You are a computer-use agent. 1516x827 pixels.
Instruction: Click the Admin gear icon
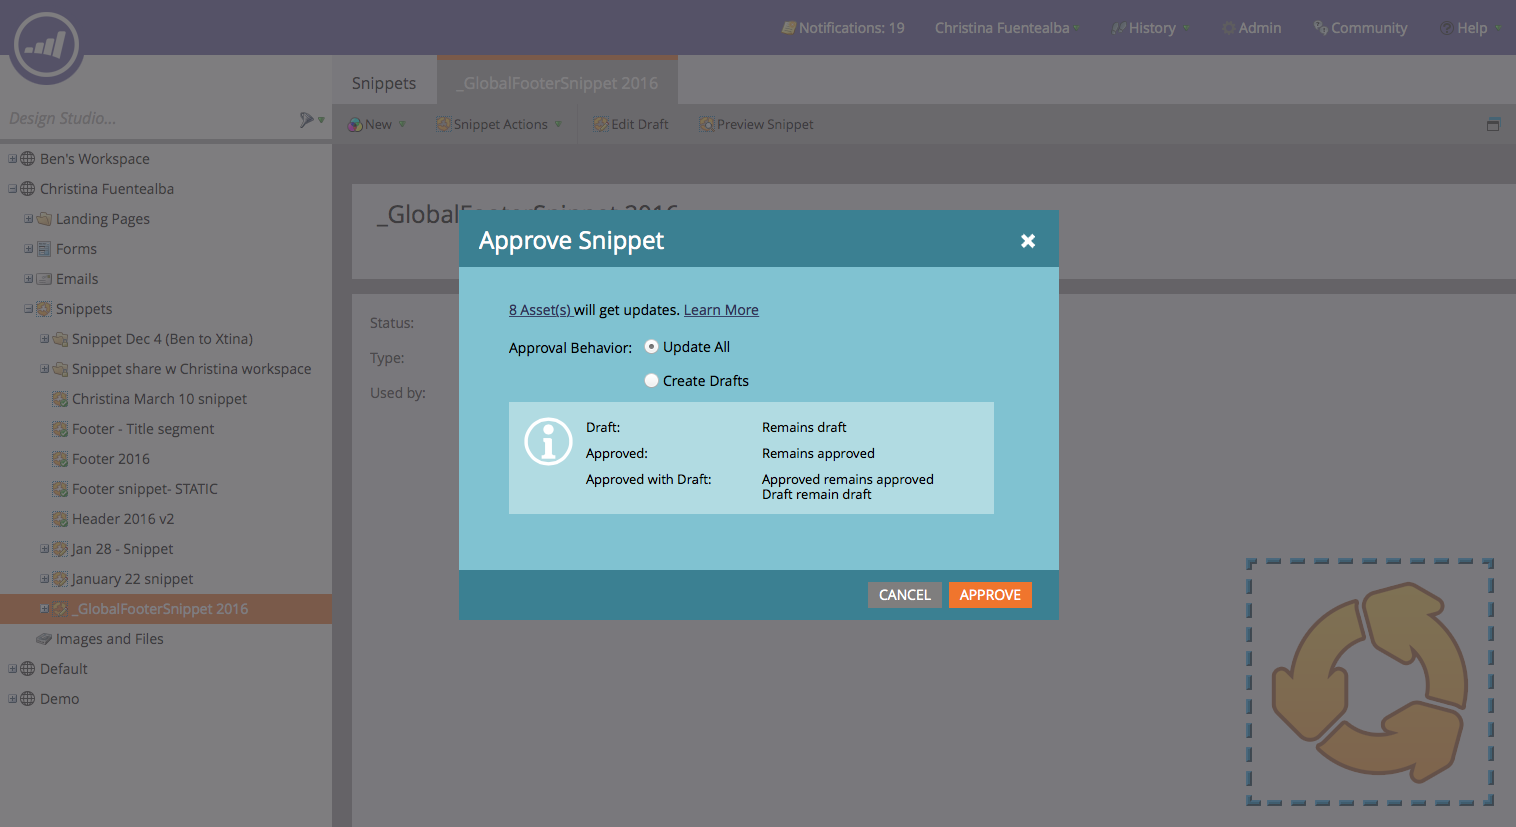click(1228, 28)
